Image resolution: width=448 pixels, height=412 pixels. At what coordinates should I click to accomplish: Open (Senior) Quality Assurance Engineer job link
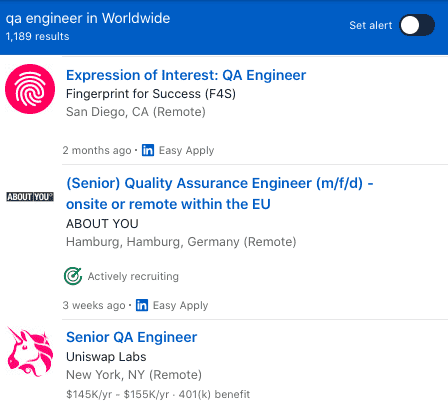click(220, 194)
